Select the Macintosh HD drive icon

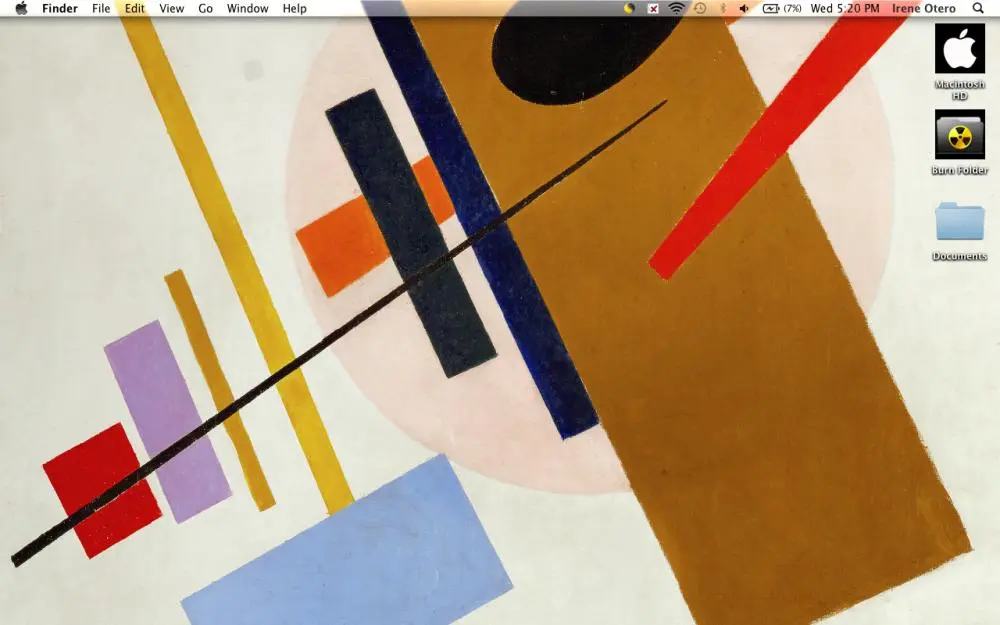coord(960,49)
